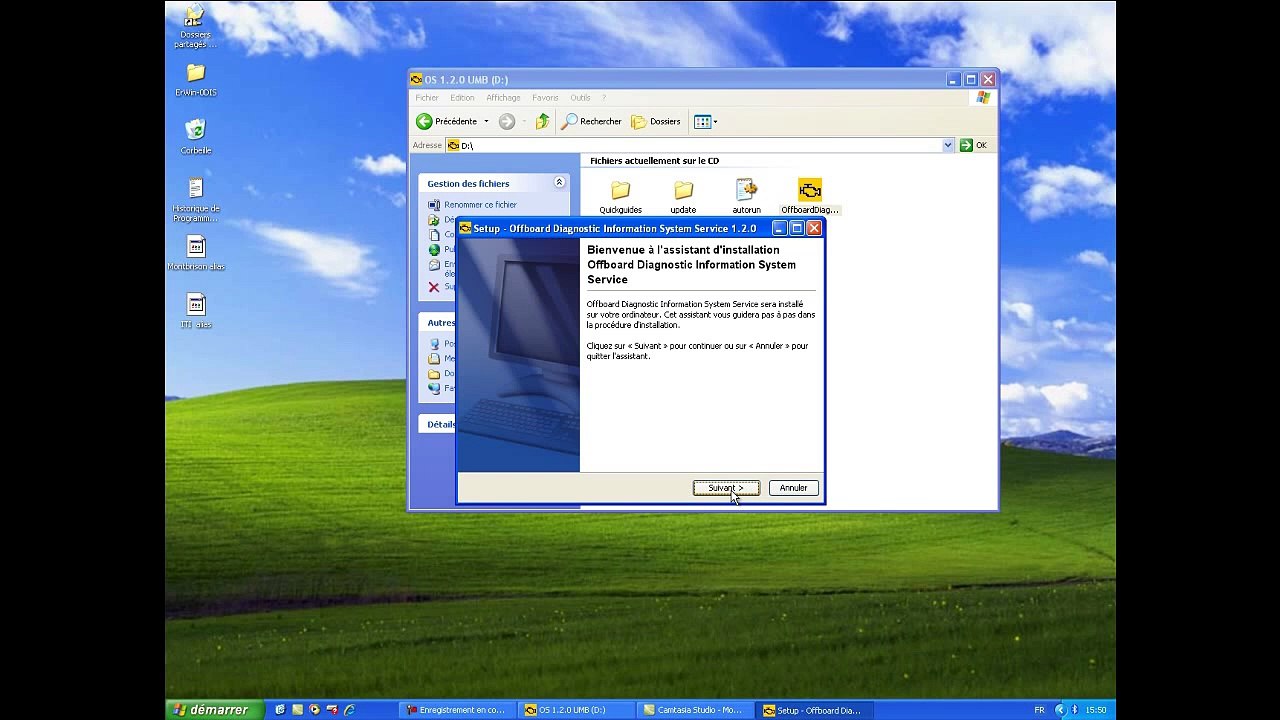The image size is (1280, 720).
Task: Switch to Setup - Offboard Dia... taskbar button
Action: 816,710
